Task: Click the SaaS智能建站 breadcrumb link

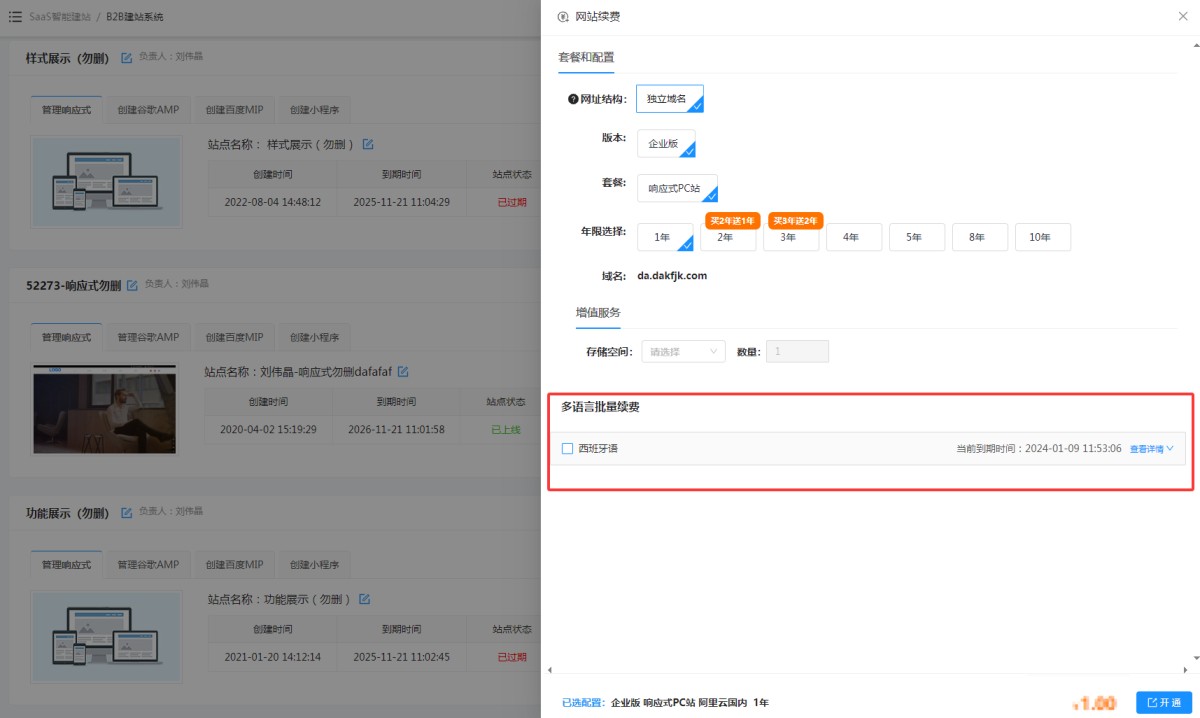Action: 60,17
